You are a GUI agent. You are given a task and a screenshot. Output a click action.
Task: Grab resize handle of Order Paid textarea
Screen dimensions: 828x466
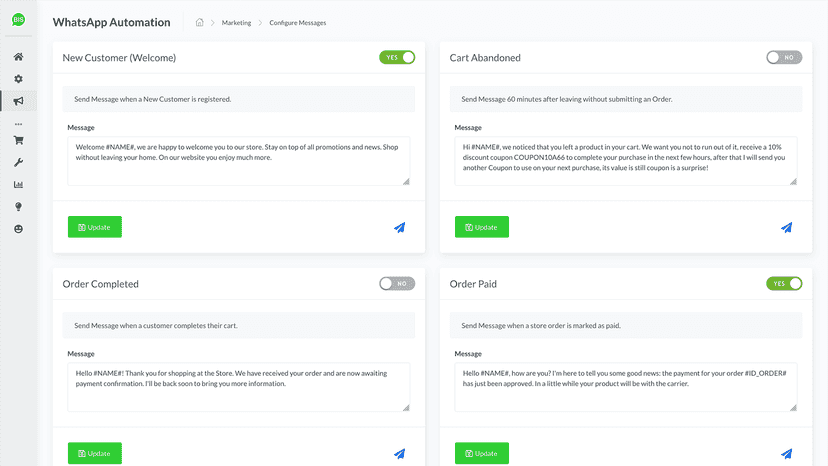pyautogui.click(x=793, y=407)
